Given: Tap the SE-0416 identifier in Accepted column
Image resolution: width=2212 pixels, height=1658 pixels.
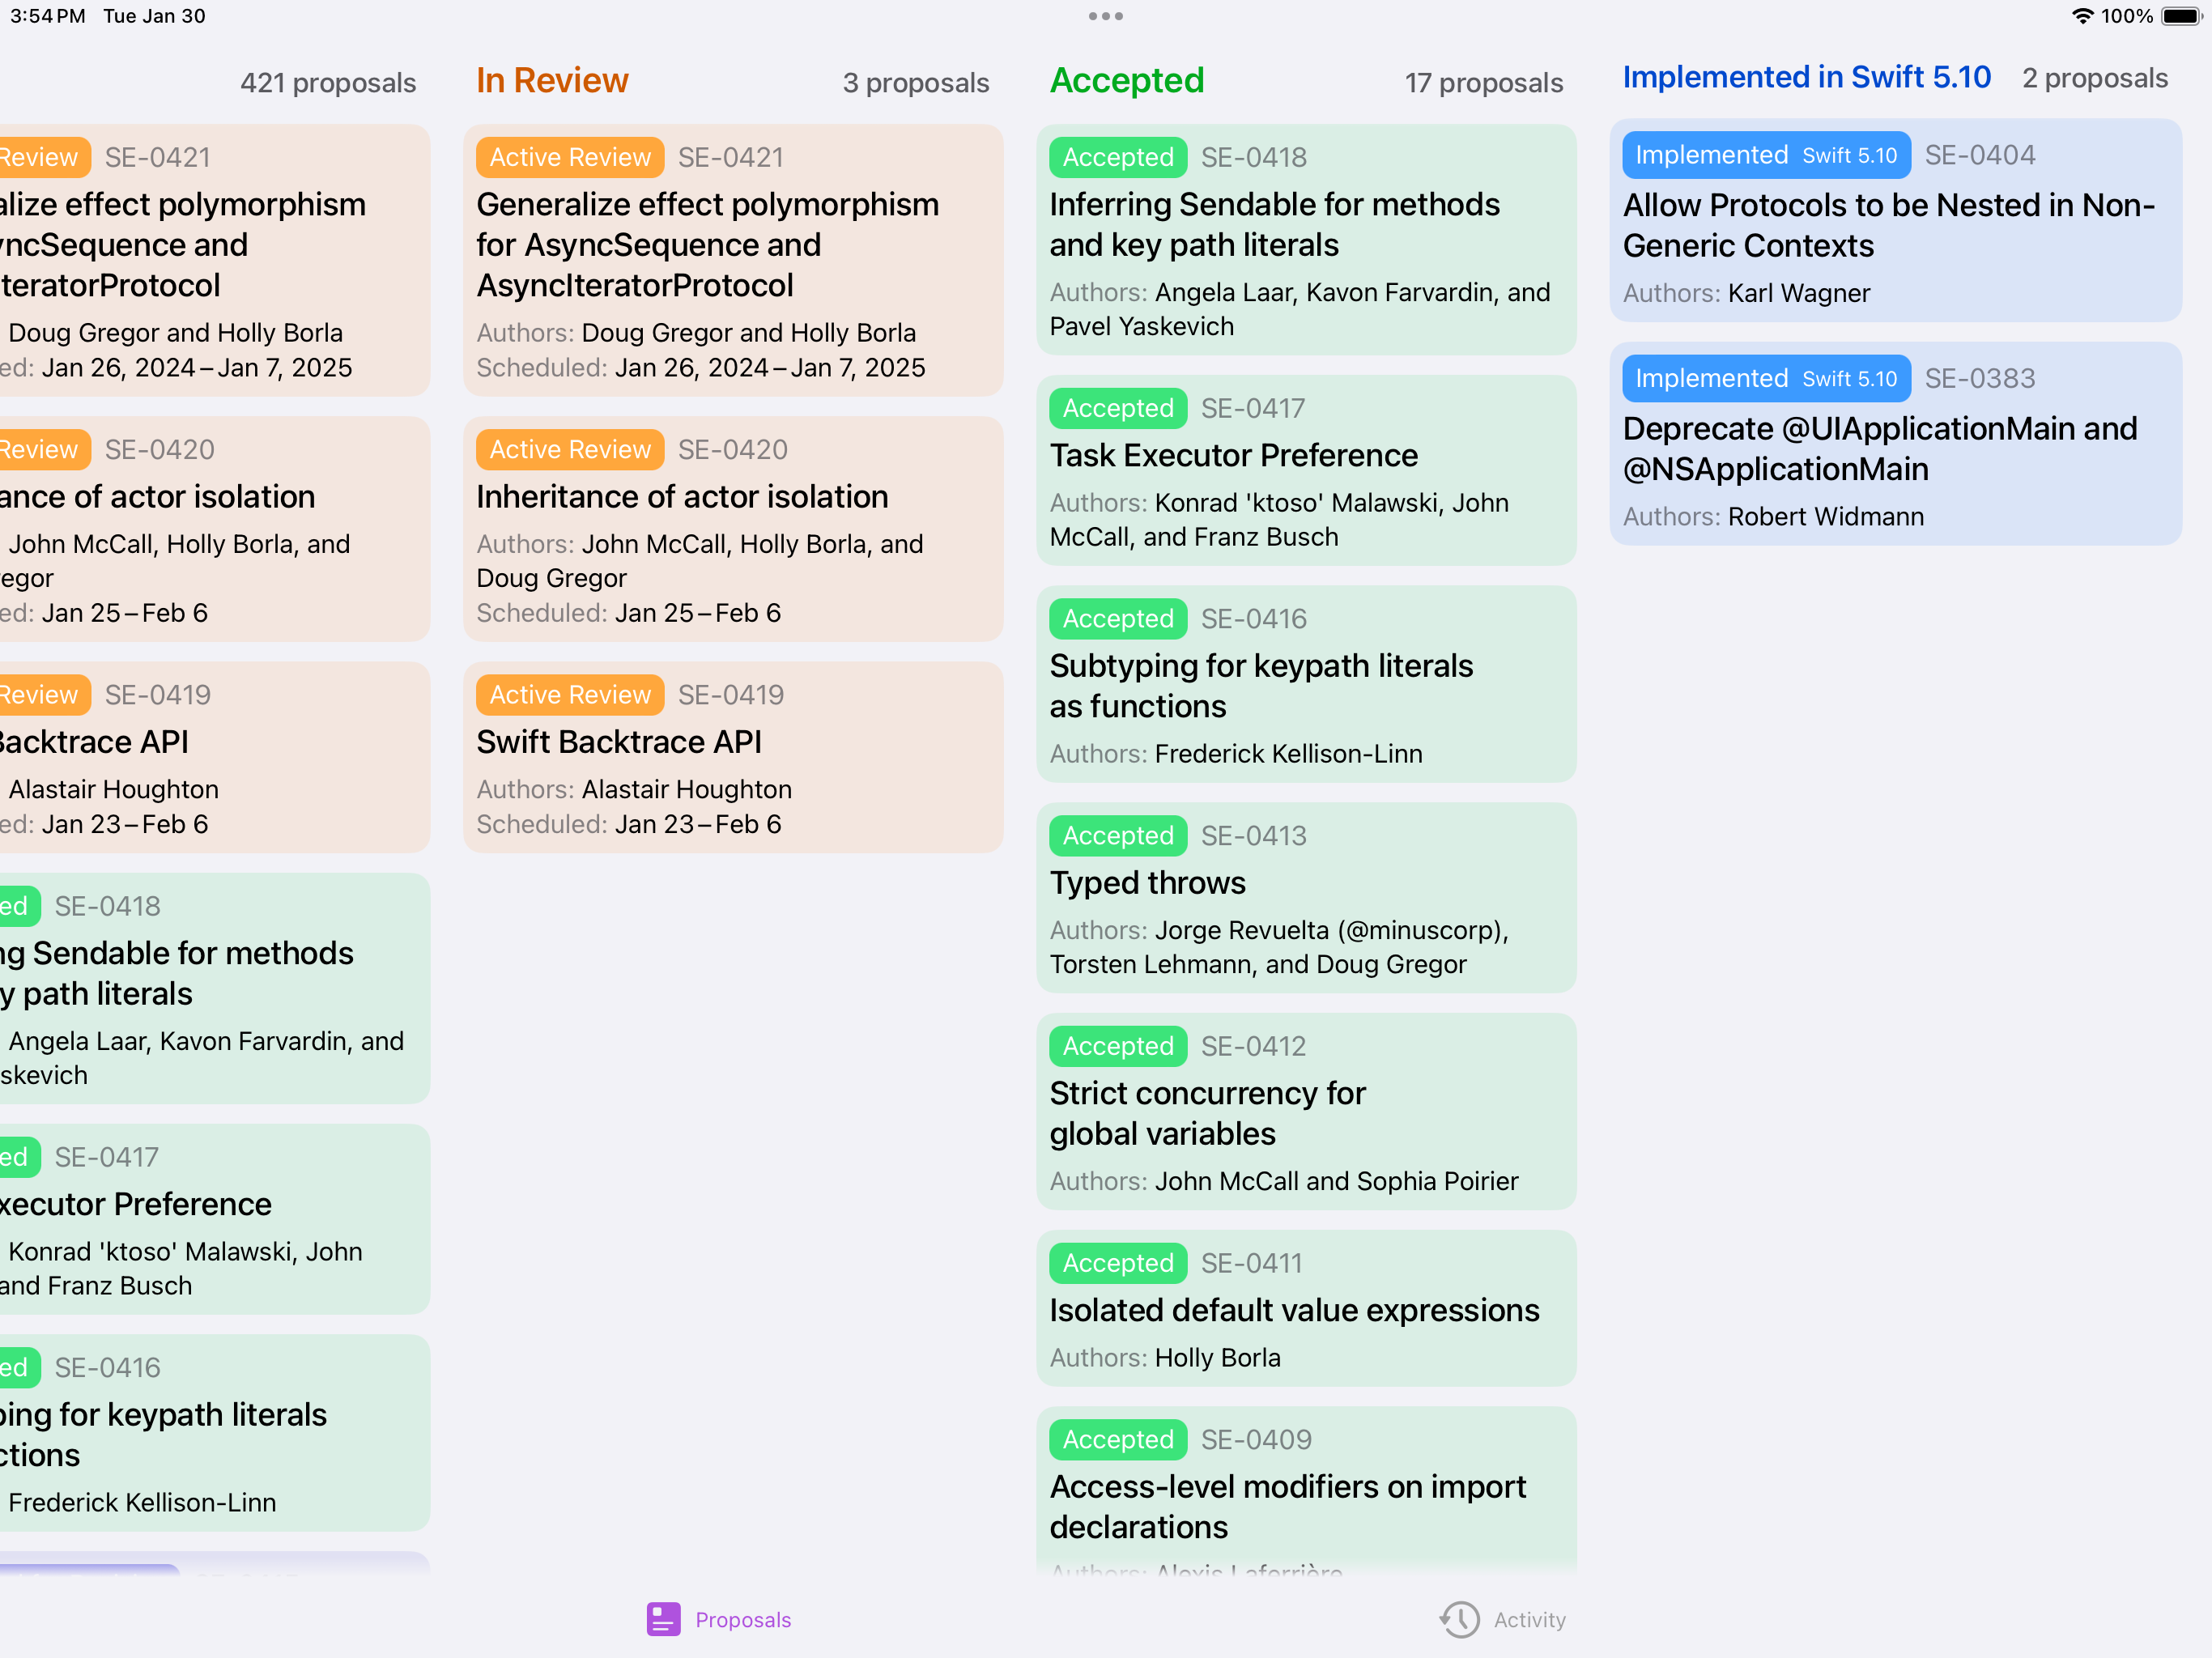Looking at the screenshot, I should (x=1254, y=619).
